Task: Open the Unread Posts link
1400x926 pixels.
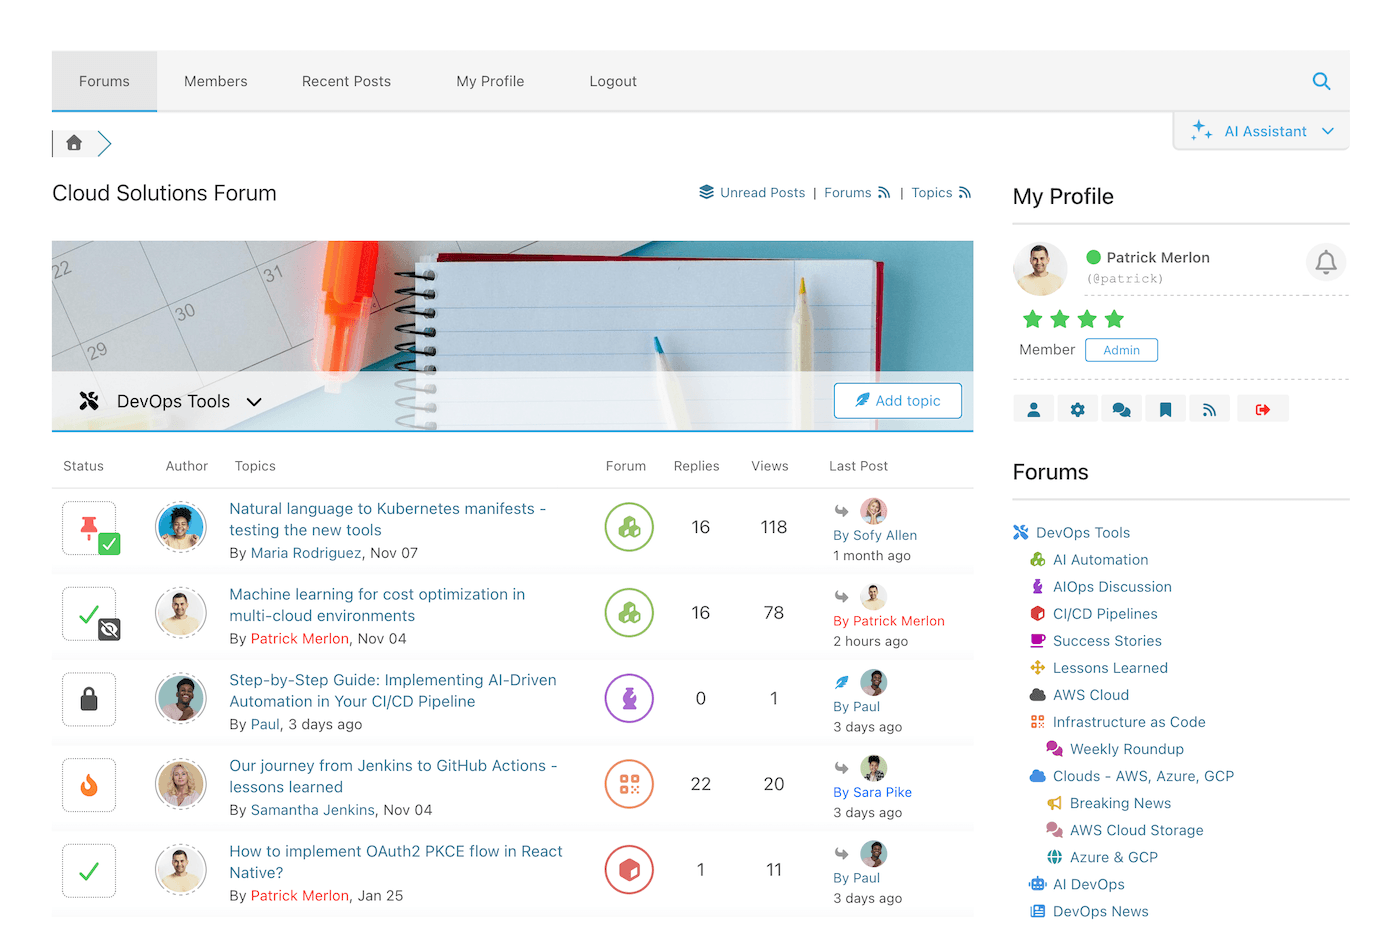Action: (x=763, y=192)
